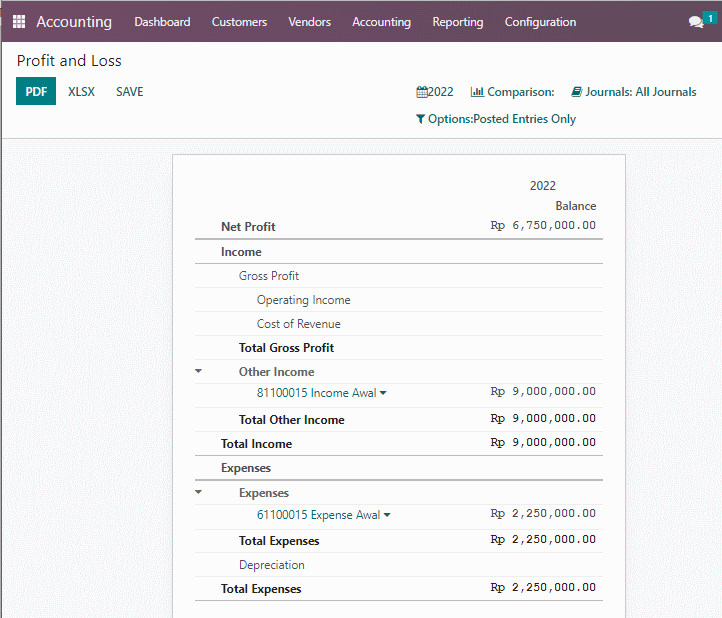This screenshot has width=722, height=618.
Task: Click the SAVE button
Action: (129, 92)
